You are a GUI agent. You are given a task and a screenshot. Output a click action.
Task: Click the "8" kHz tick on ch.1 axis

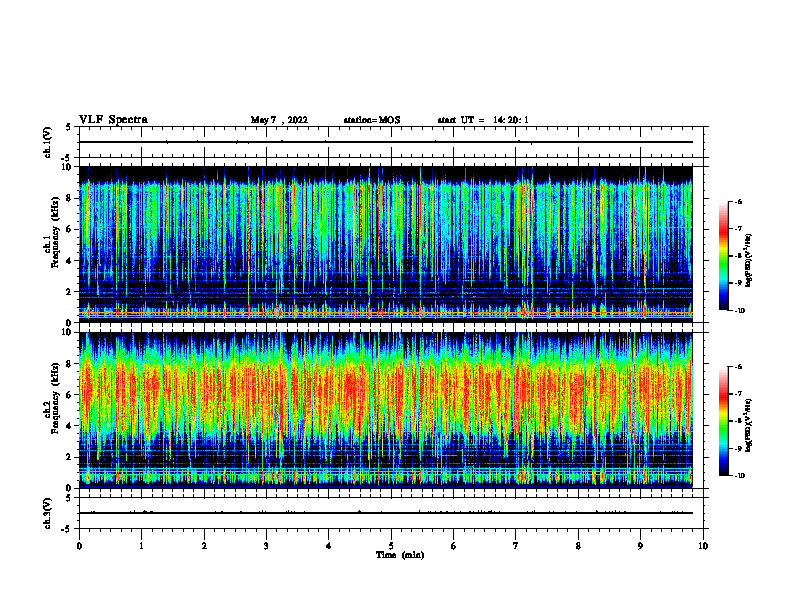point(70,198)
